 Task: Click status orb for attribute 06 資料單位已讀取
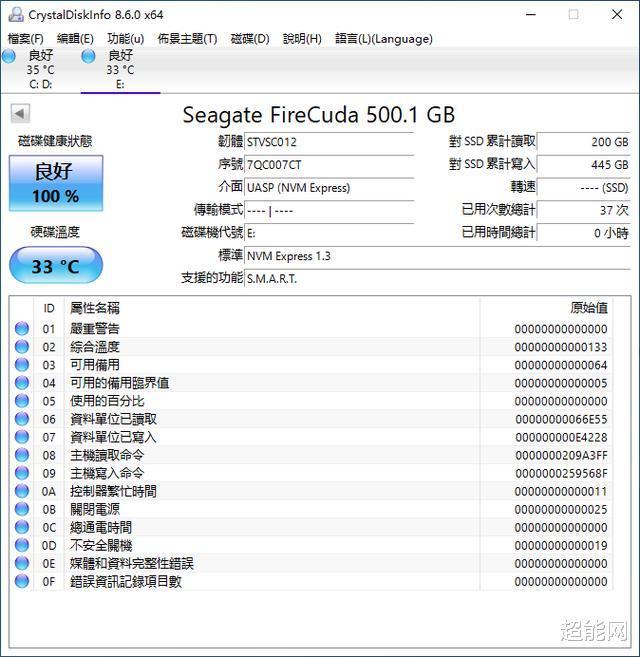click(x=22, y=419)
